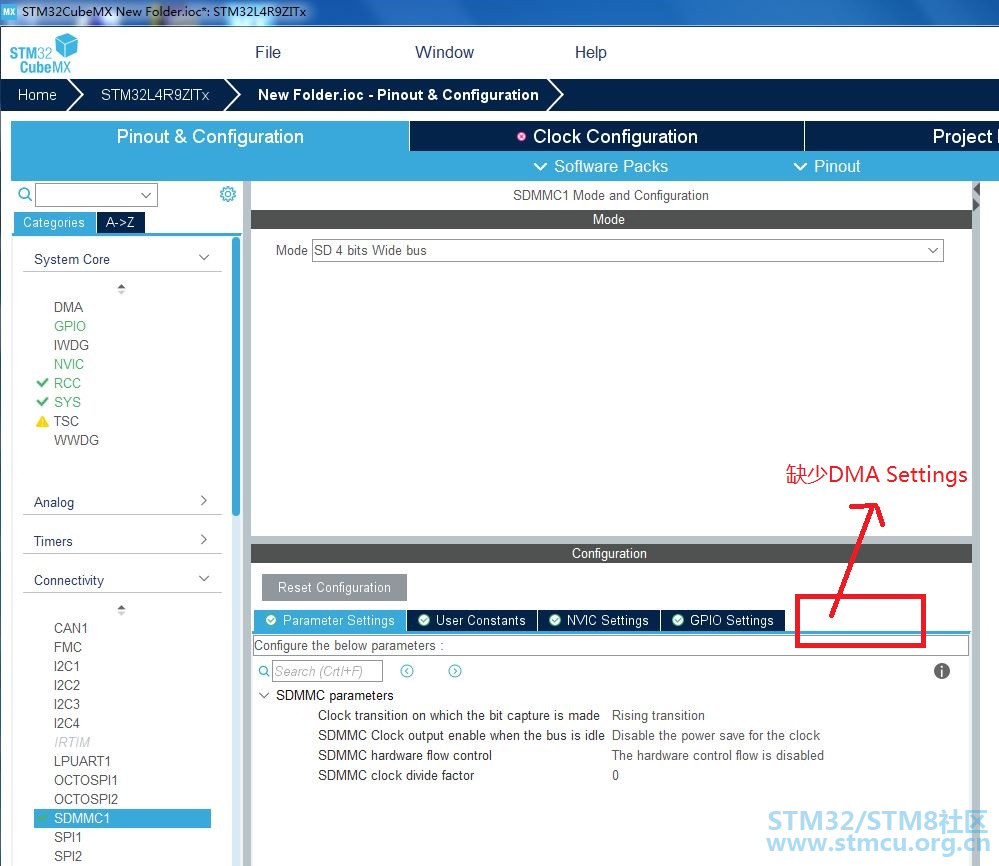Go to the Home breadcrumb
The height and width of the screenshot is (866, 999).
37,95
